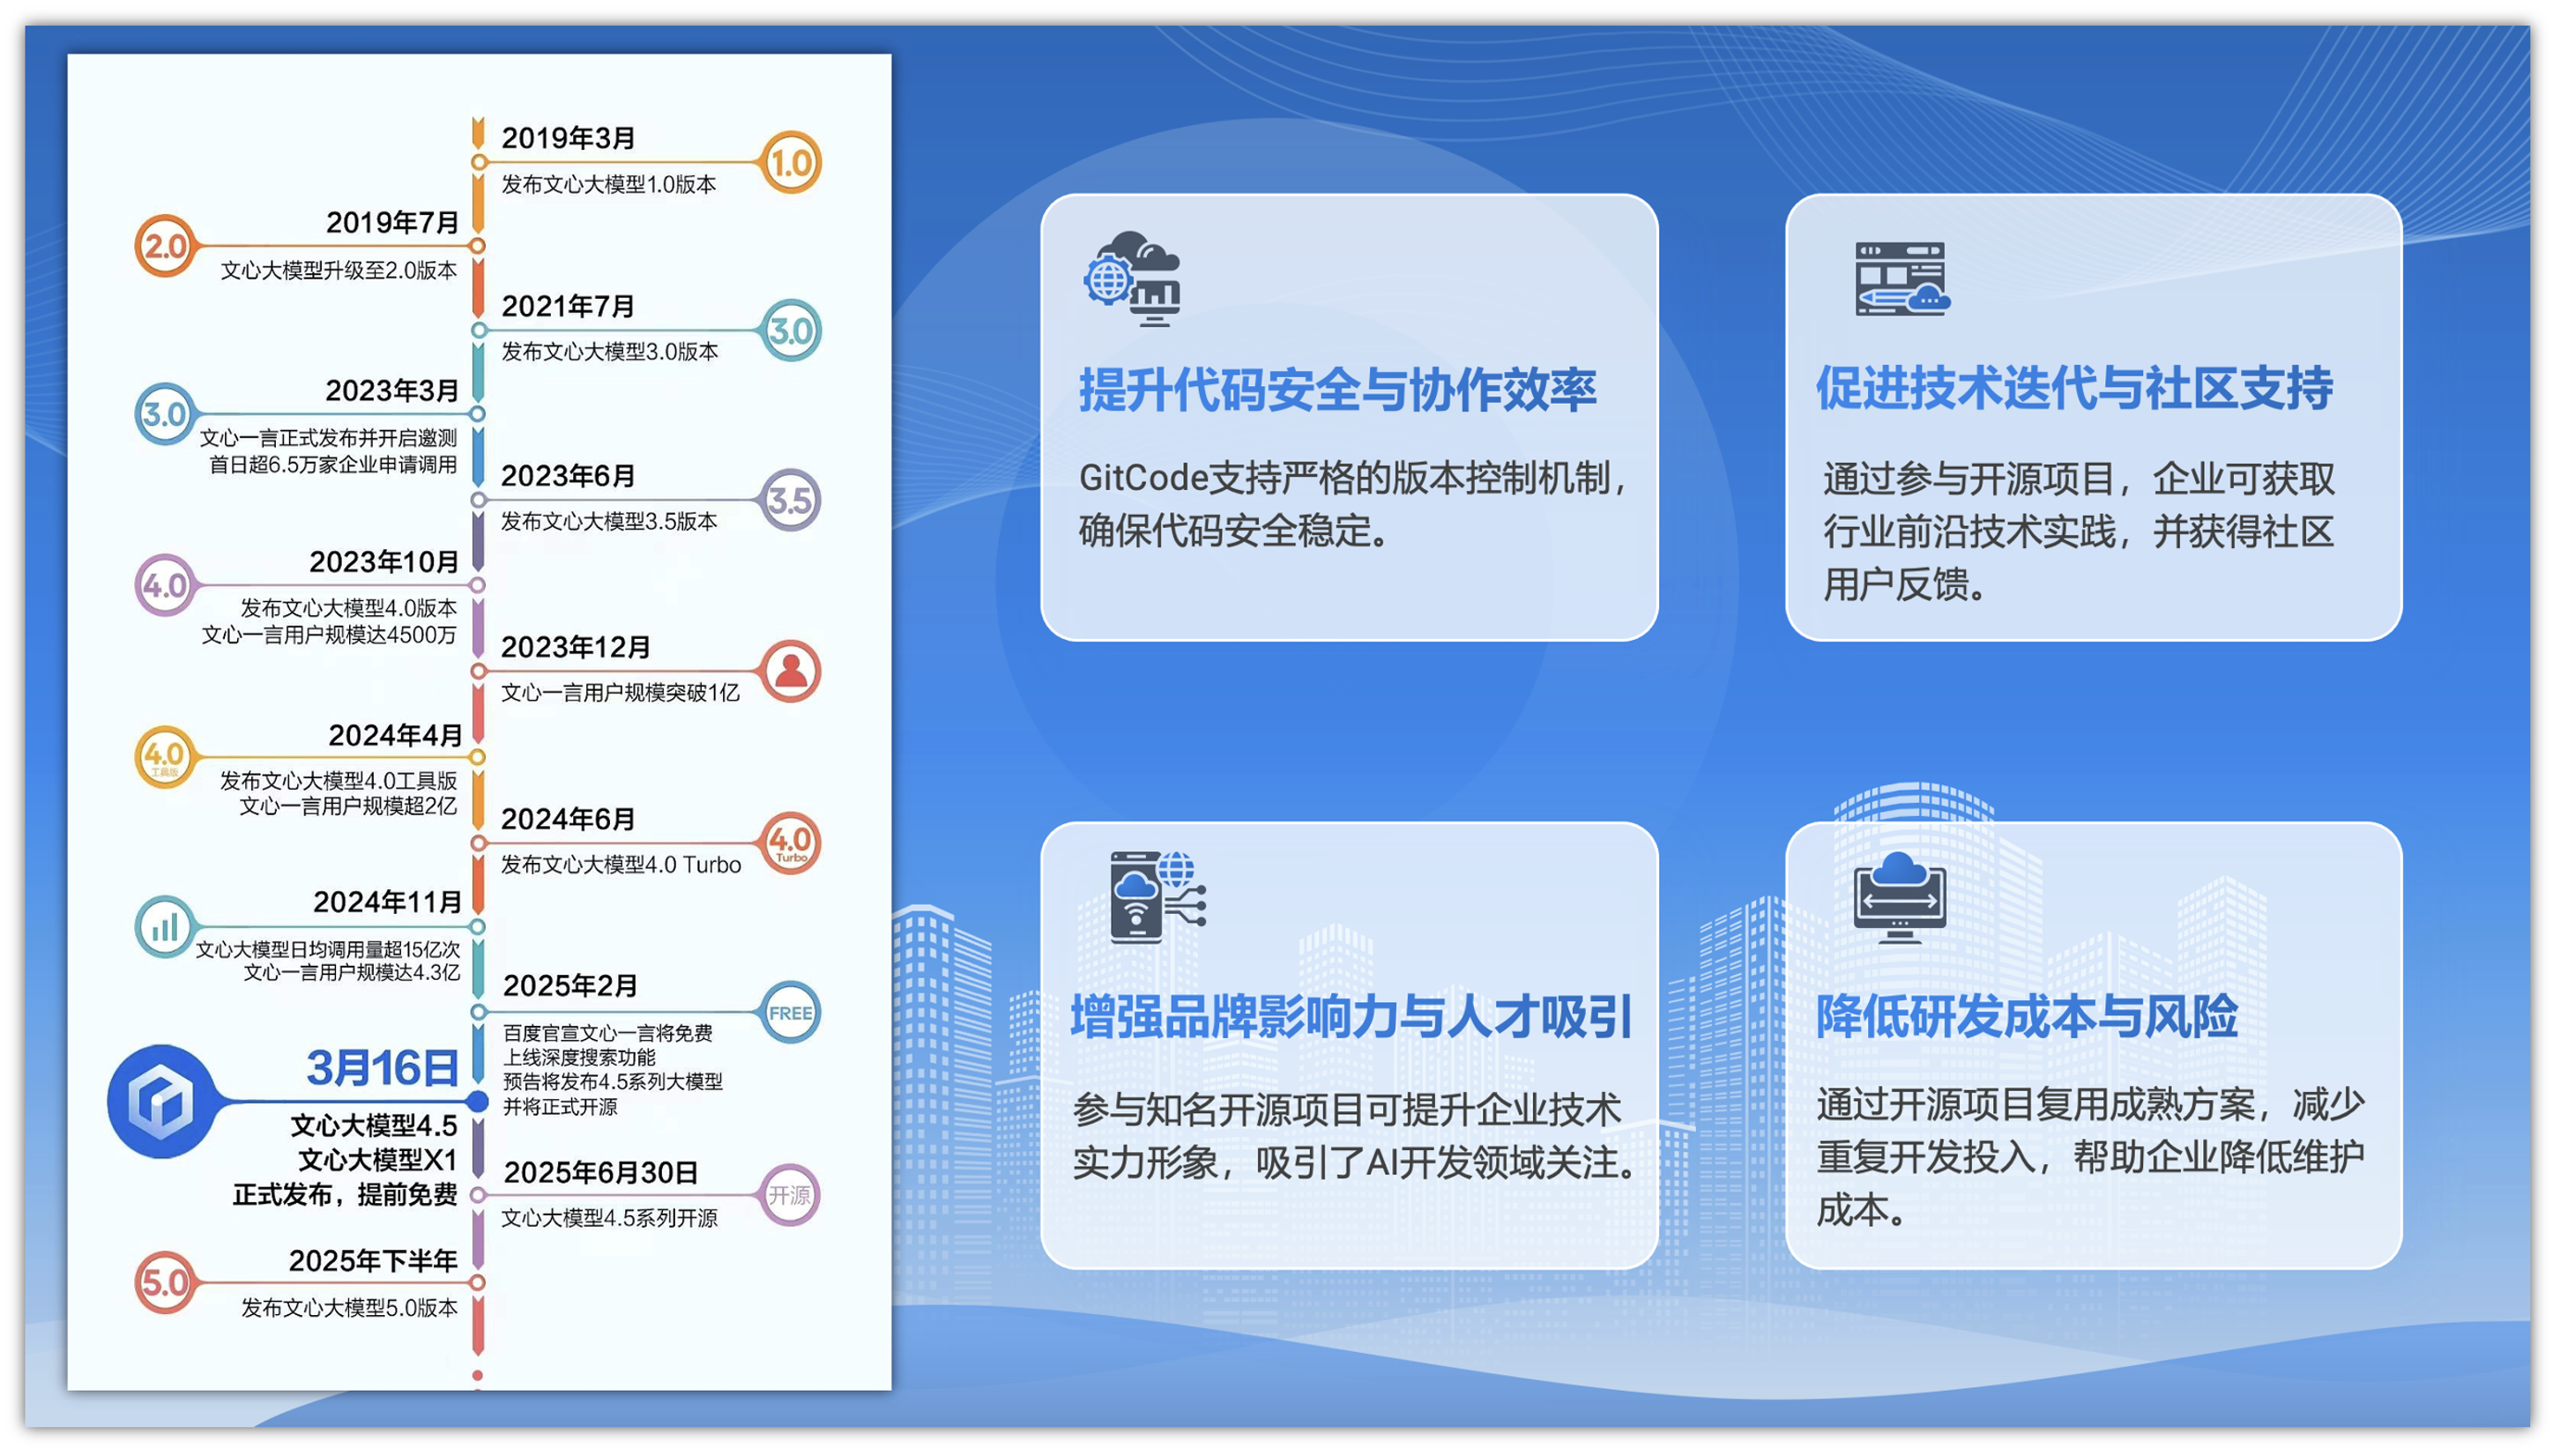
Task: Click the text 文心一言用户规模达4500万
Action: (329, 635)
